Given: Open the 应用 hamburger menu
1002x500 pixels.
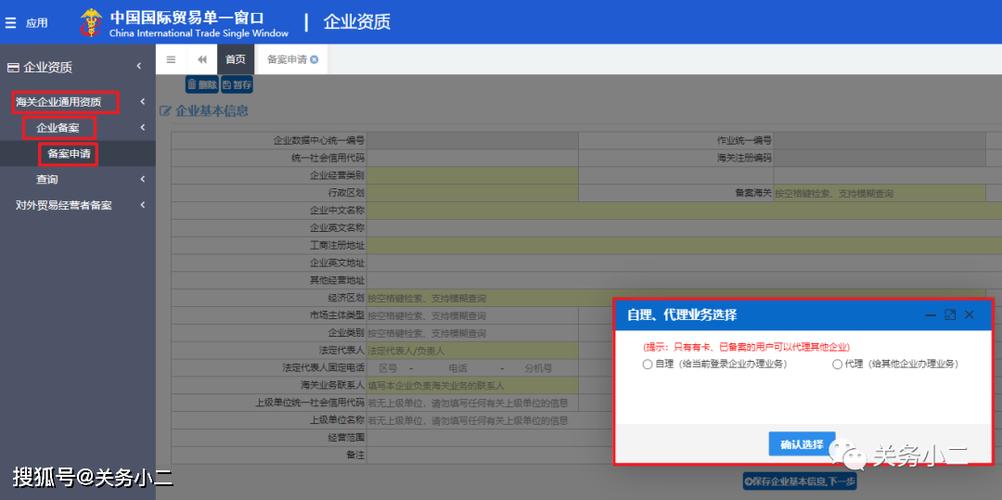Looking at the screenshot, I should click(26, 23).
